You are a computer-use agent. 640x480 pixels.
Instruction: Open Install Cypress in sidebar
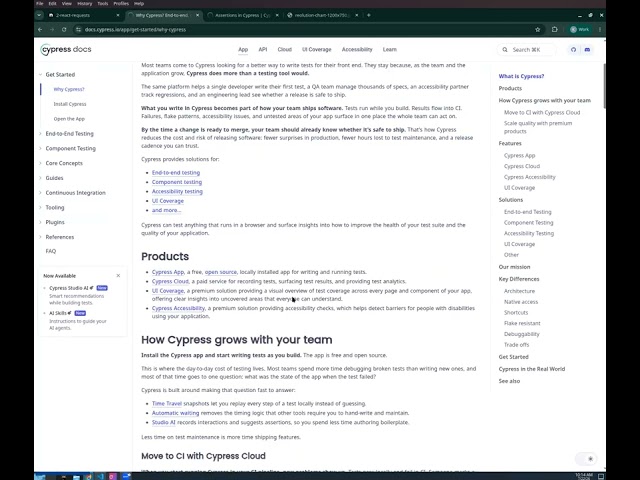(x=70, y=104)
